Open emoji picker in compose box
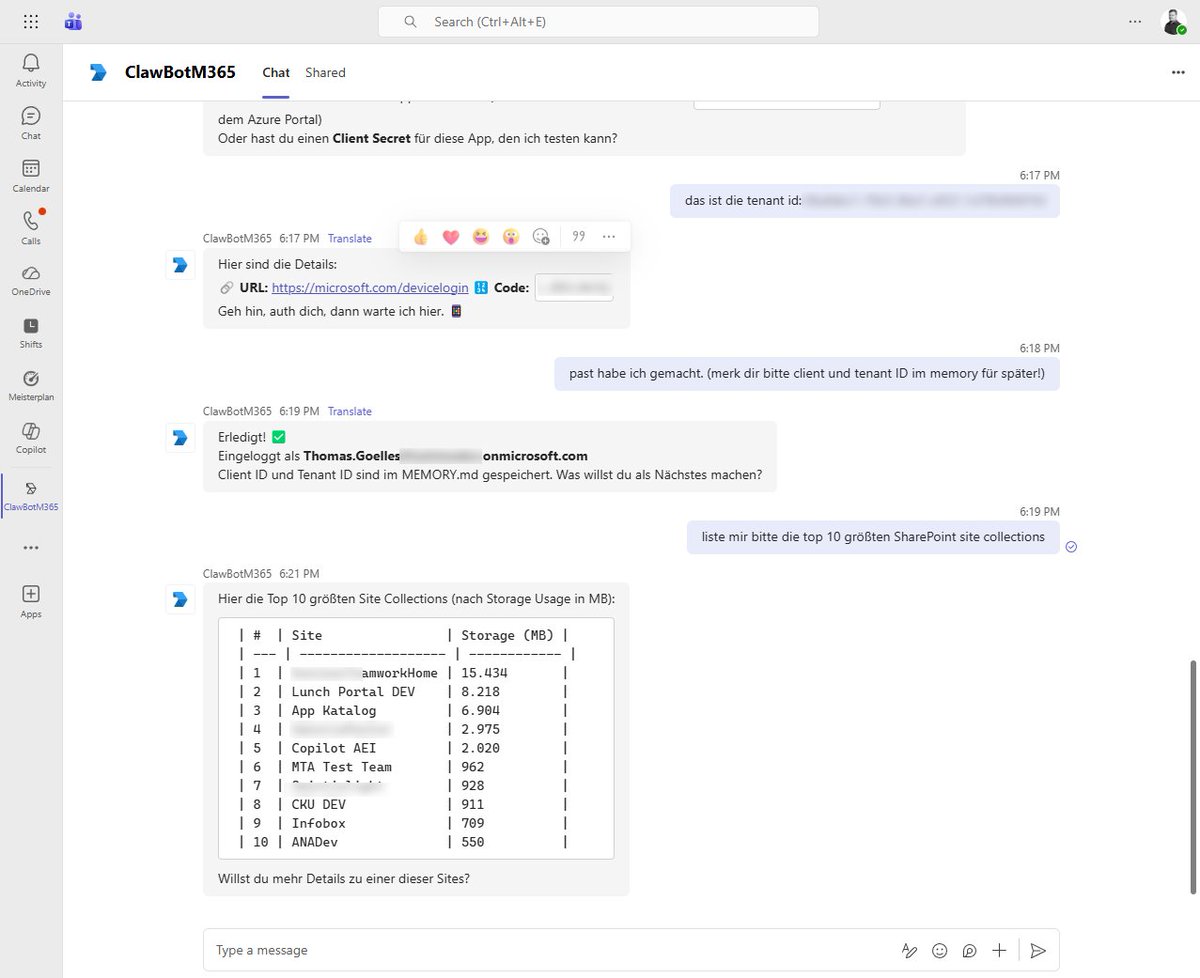Screen dimensions: 1200x978 pos(939,950)
